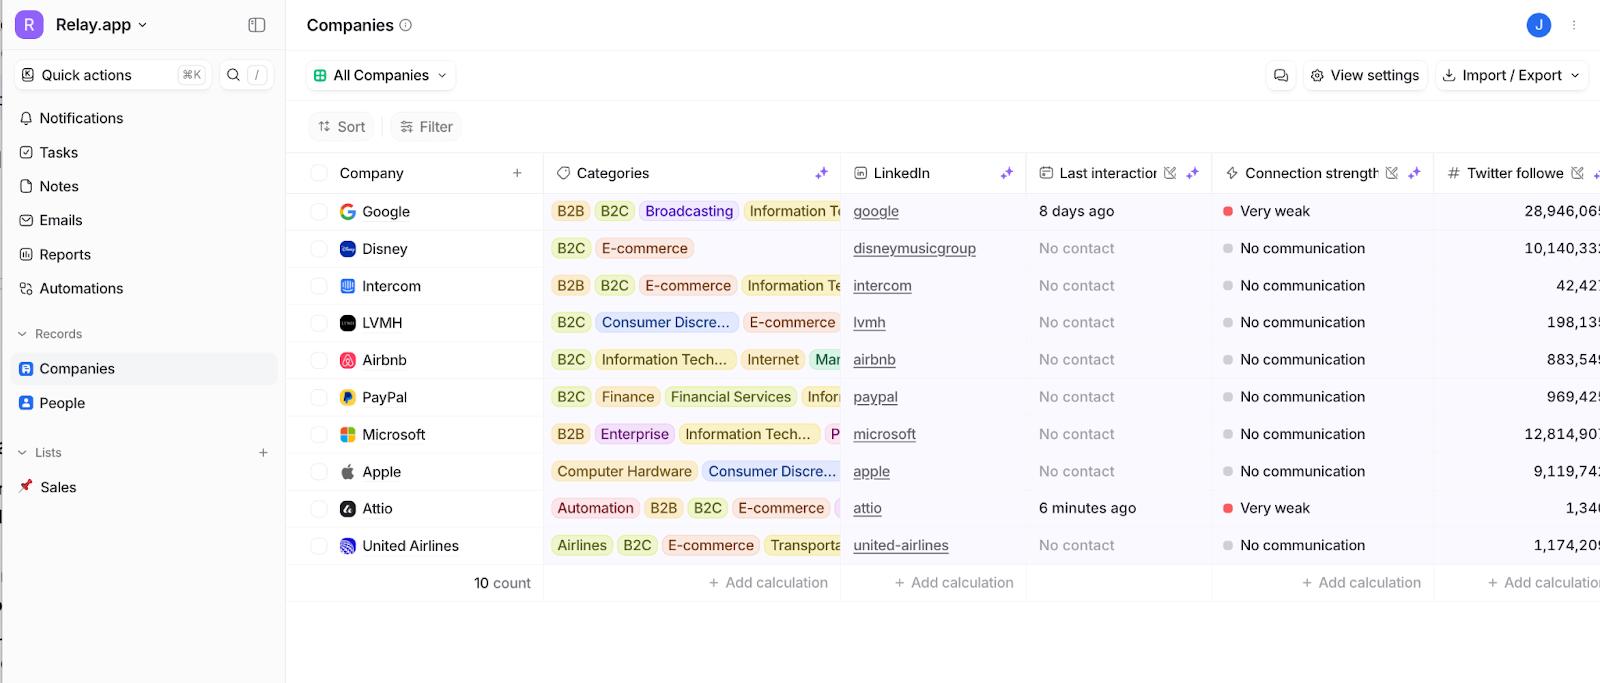Add calculation under LinkedIn column
The image size is (1600, 683).
point(954,583)
